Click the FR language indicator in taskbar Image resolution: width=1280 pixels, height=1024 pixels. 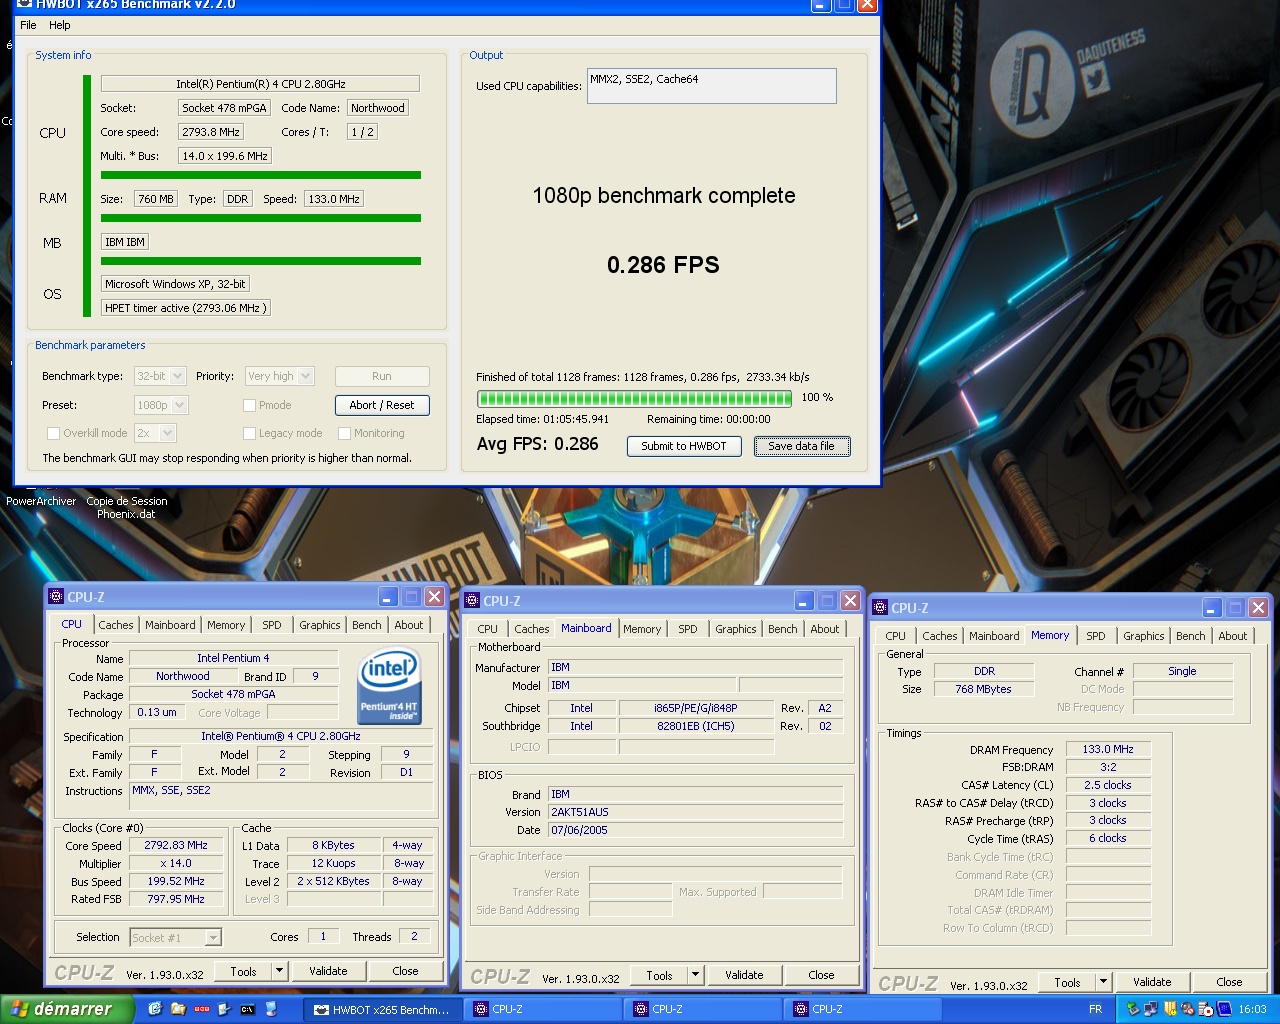[1095, 1009]
